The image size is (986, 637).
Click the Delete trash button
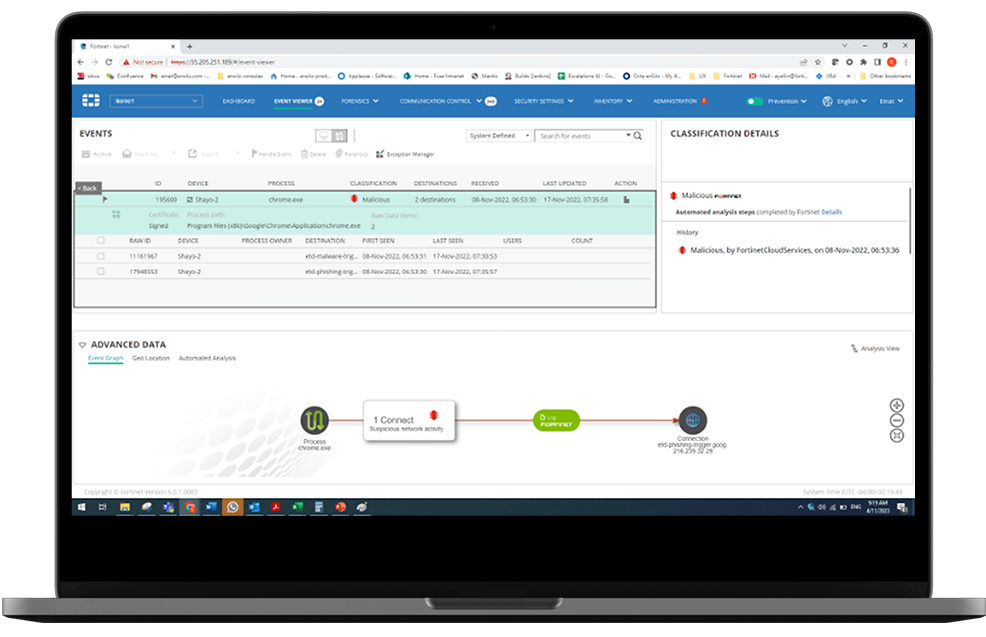313,154
